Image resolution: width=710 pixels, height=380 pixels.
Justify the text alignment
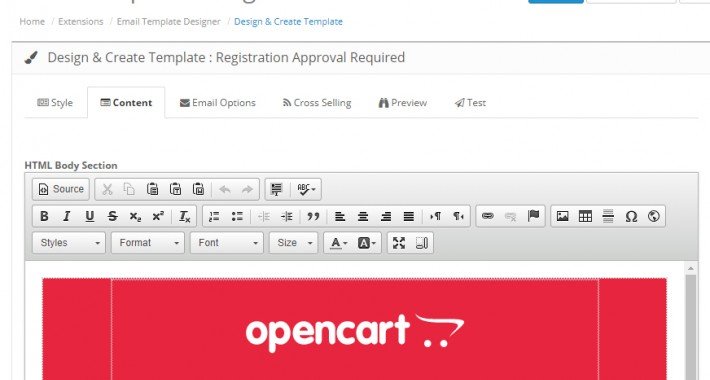tap(408, 216)
